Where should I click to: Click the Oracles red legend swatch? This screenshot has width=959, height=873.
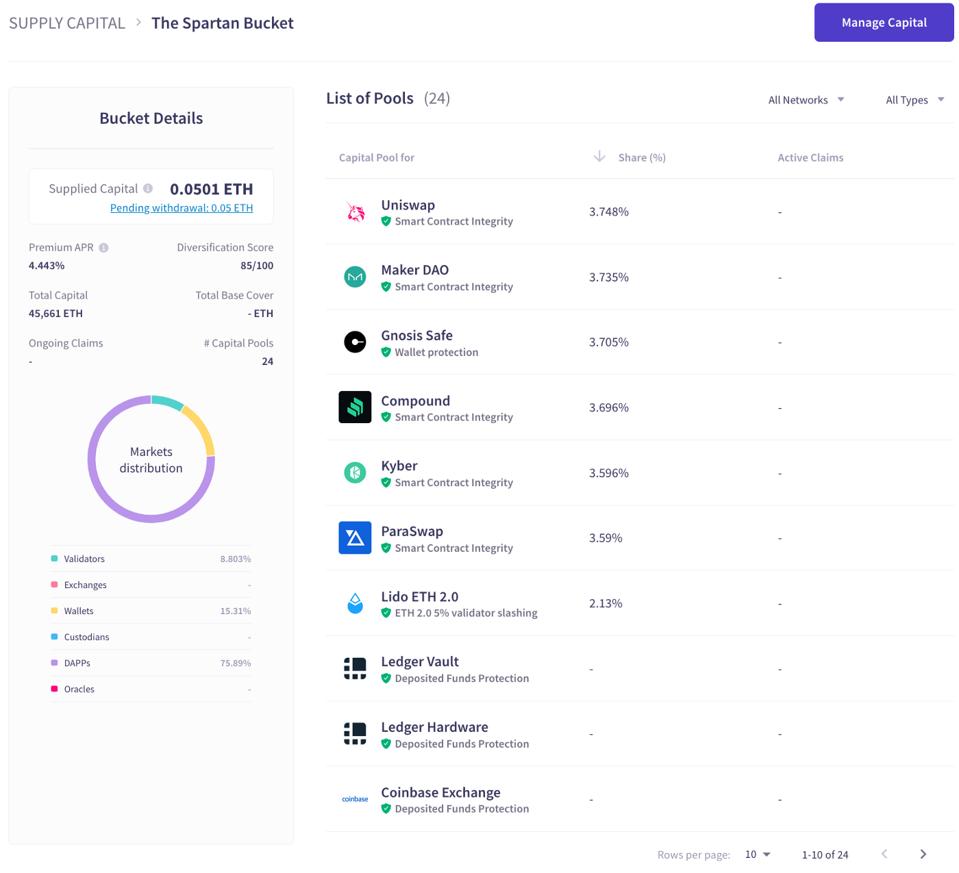tap(54, 689)
